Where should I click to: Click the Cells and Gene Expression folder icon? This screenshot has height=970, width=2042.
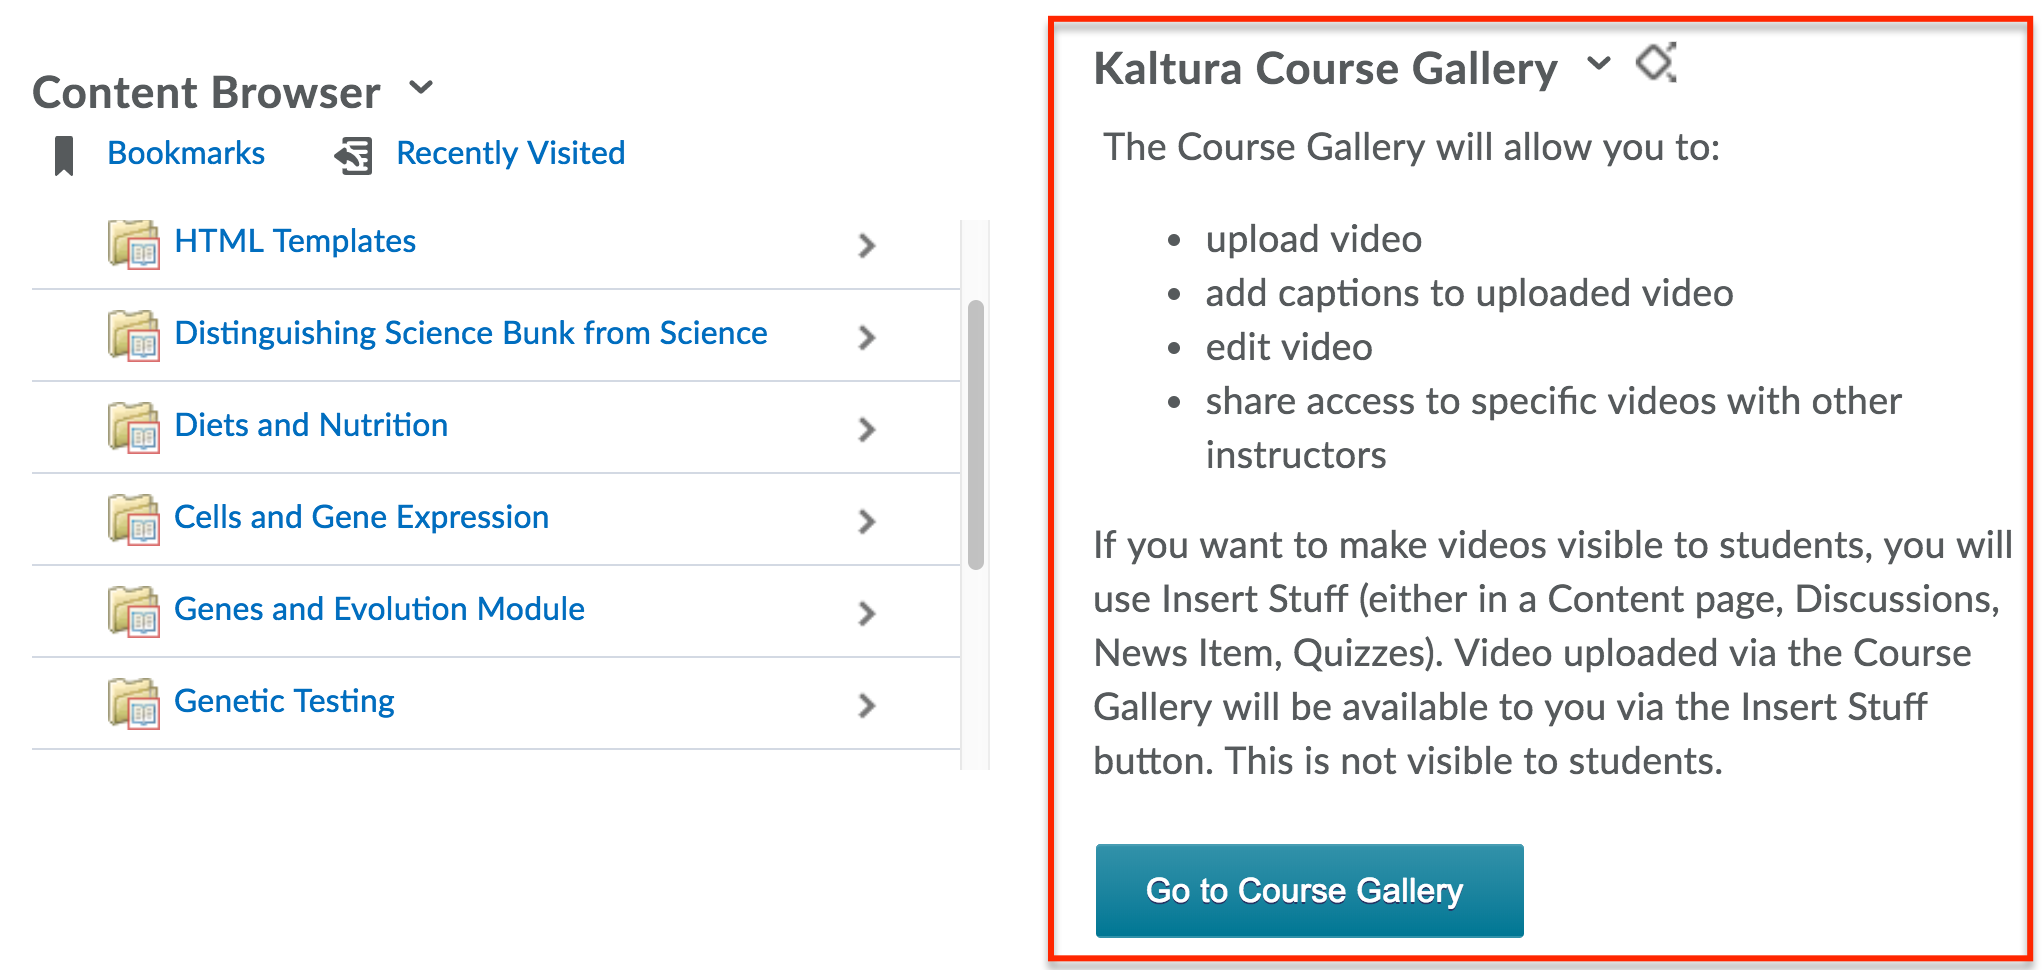(x=133, y=520)
